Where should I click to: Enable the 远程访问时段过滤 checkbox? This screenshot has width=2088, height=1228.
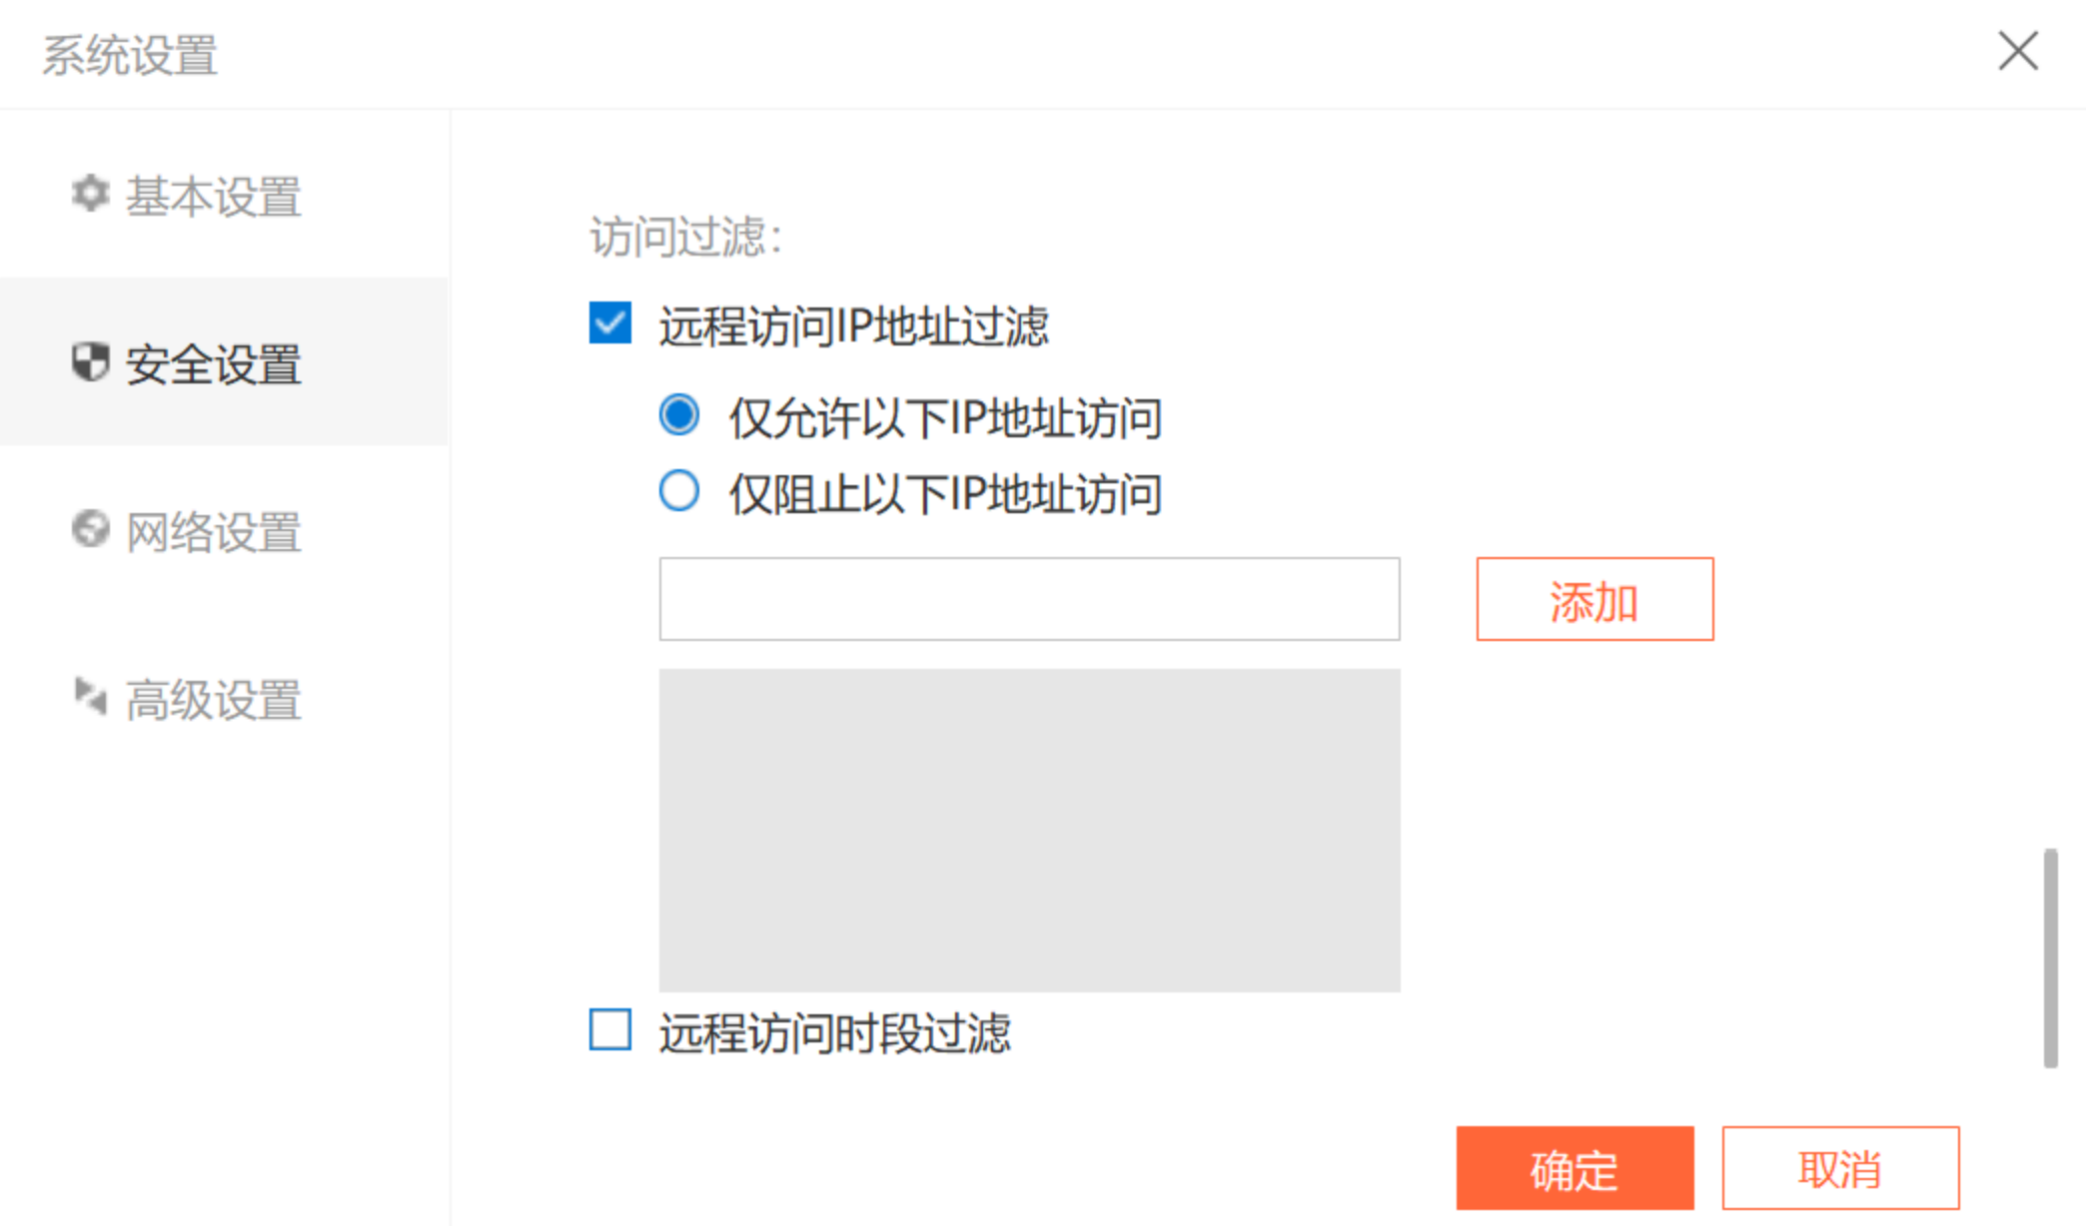(x=610, y=1030)
